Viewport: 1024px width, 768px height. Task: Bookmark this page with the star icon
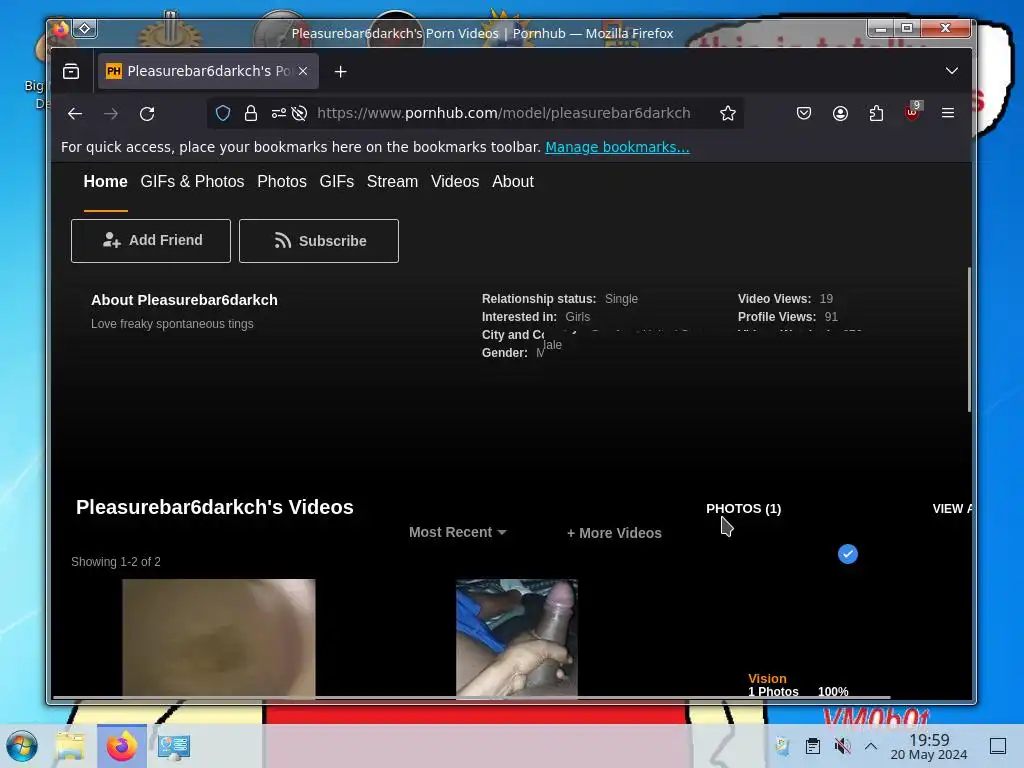click(728, 114)
